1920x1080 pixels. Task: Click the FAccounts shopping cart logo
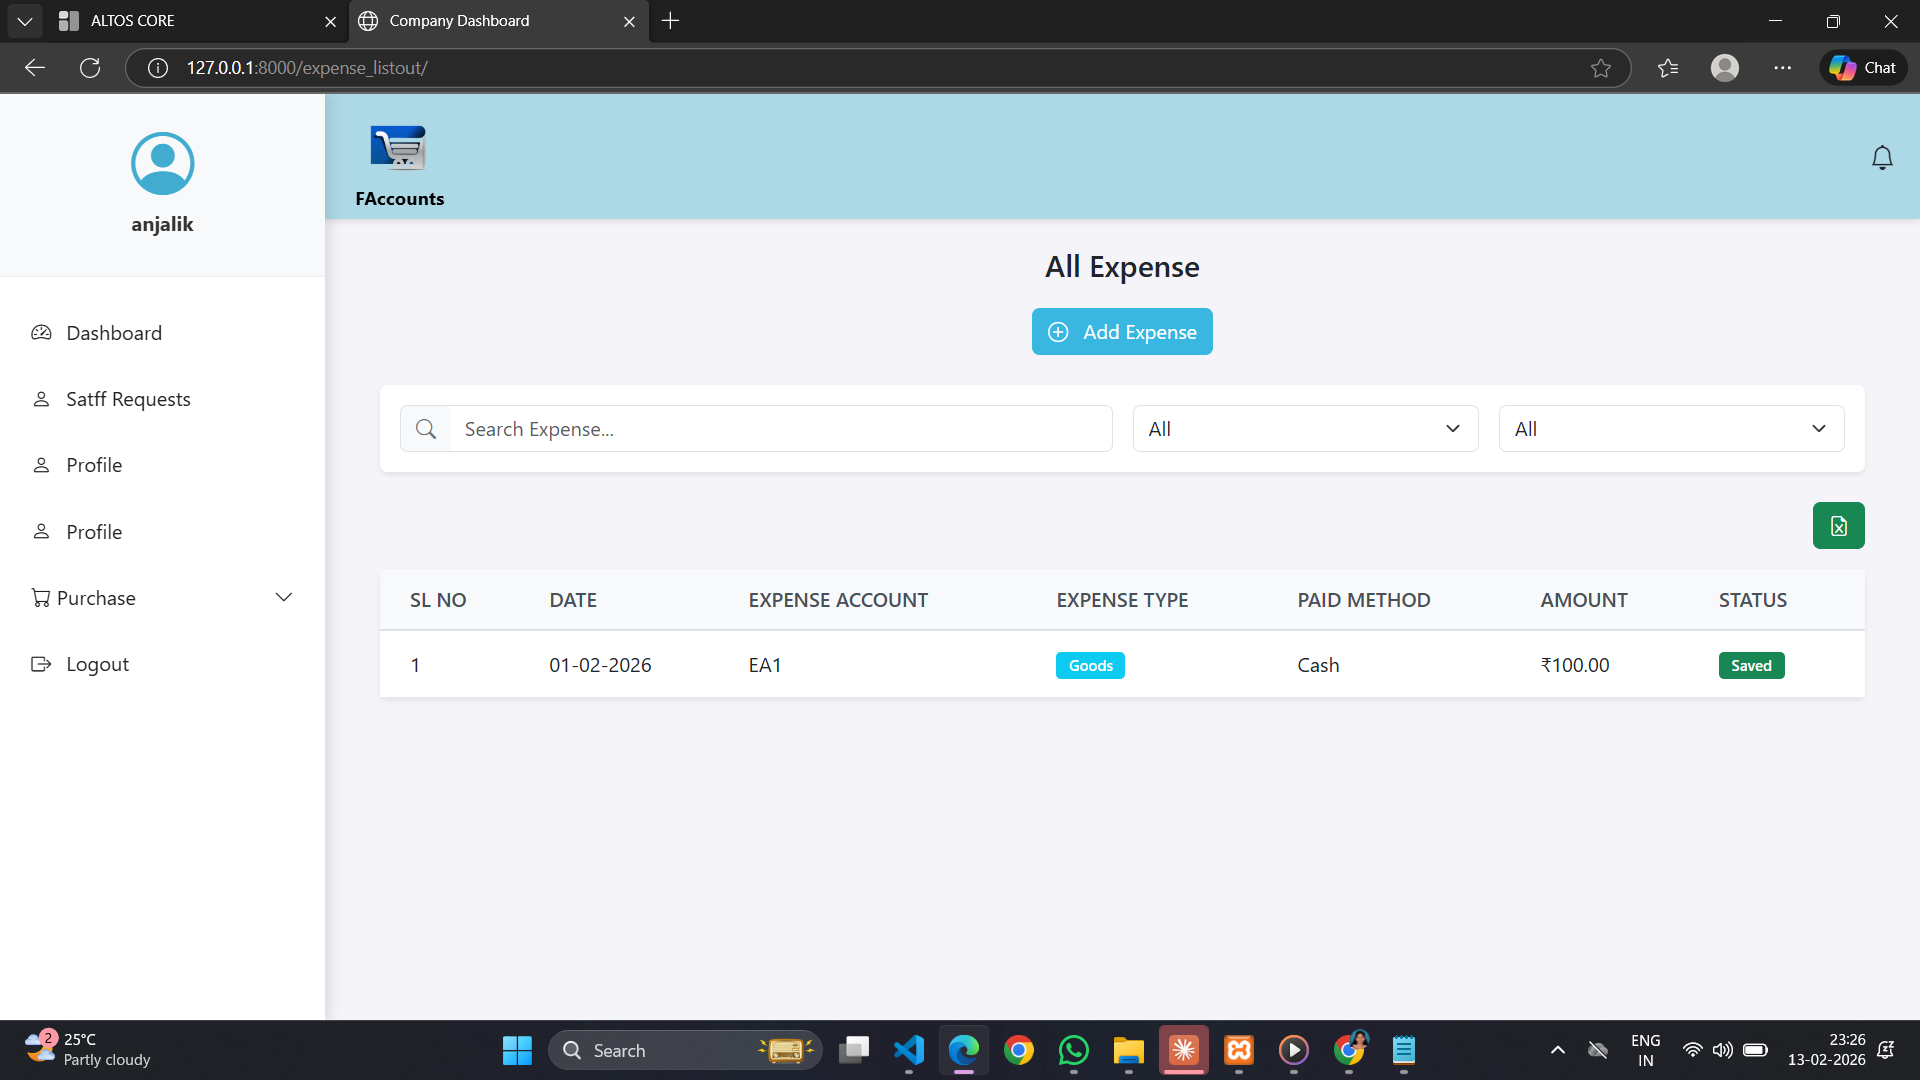tap(398, 148)
